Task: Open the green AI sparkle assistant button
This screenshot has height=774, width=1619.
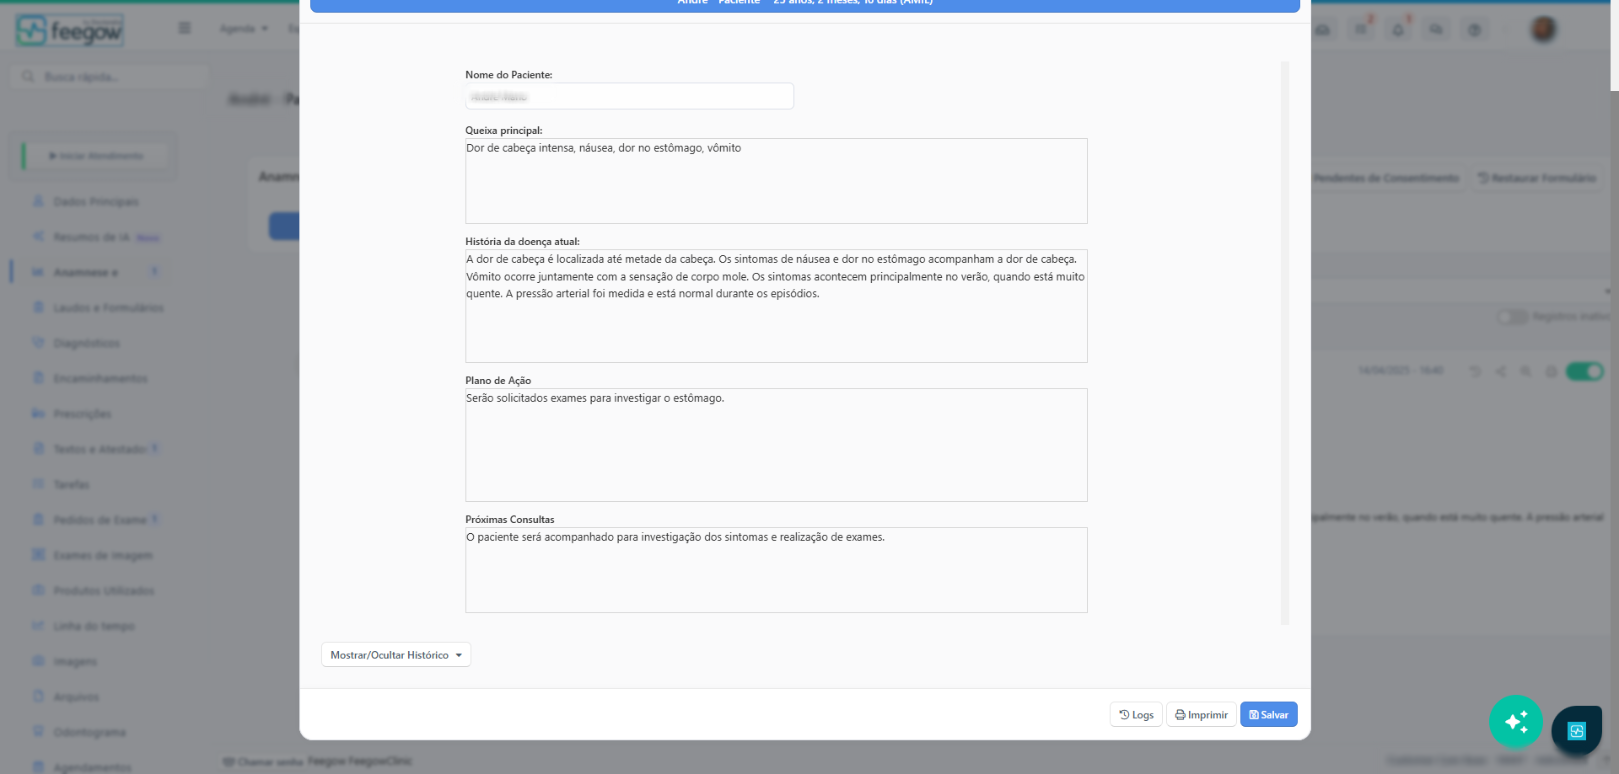Action: (1516, 721)
